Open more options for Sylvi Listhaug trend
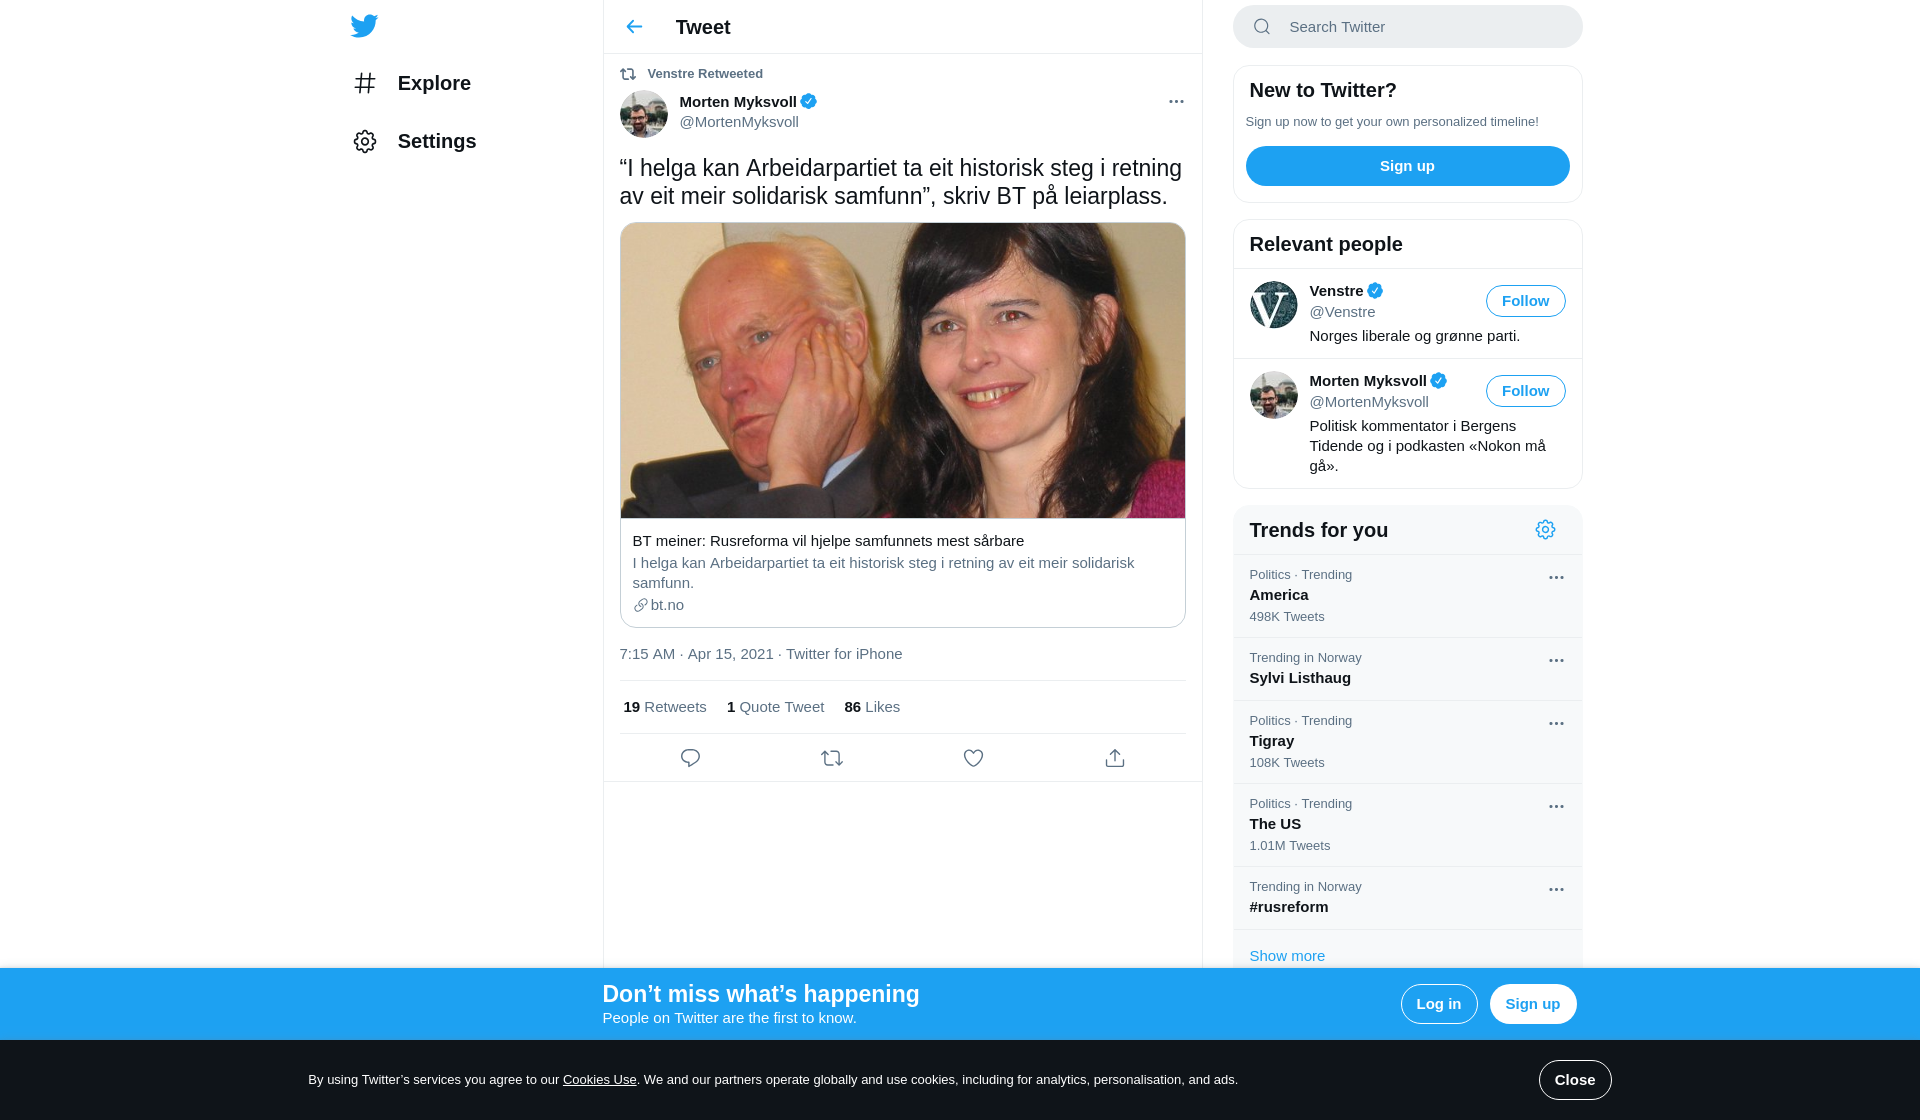Image resolution: width=1920 pixels, height=1120 pixels. click(x=1556, y=660)
